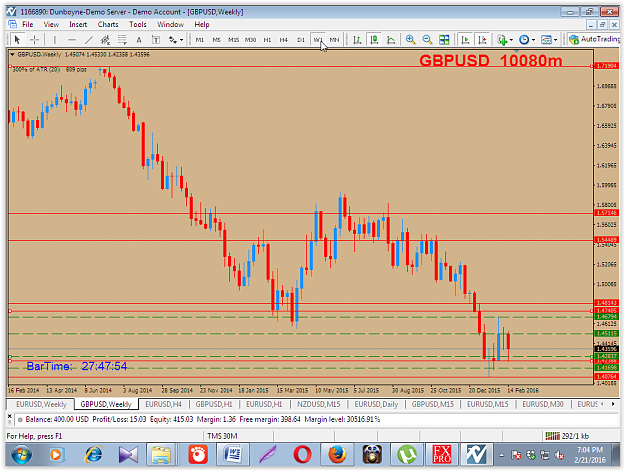Viewport: 625px width, 471px height.
Task: Add a text label tool
Action: pos(156,39)
